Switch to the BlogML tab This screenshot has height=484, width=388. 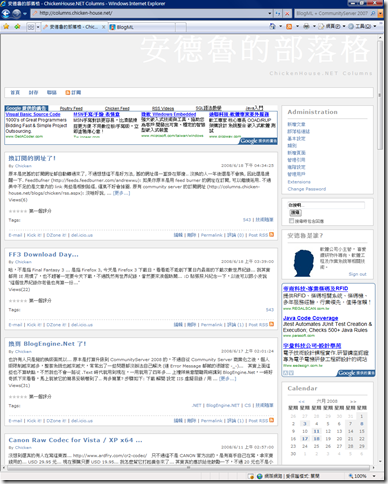(142, 27)
